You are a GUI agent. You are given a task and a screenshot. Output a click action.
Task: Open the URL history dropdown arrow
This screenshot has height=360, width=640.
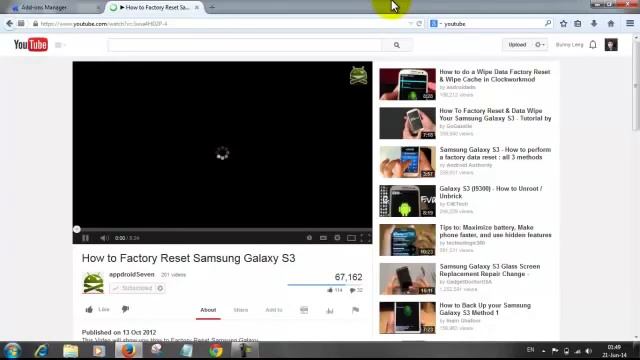coord(410,24)
